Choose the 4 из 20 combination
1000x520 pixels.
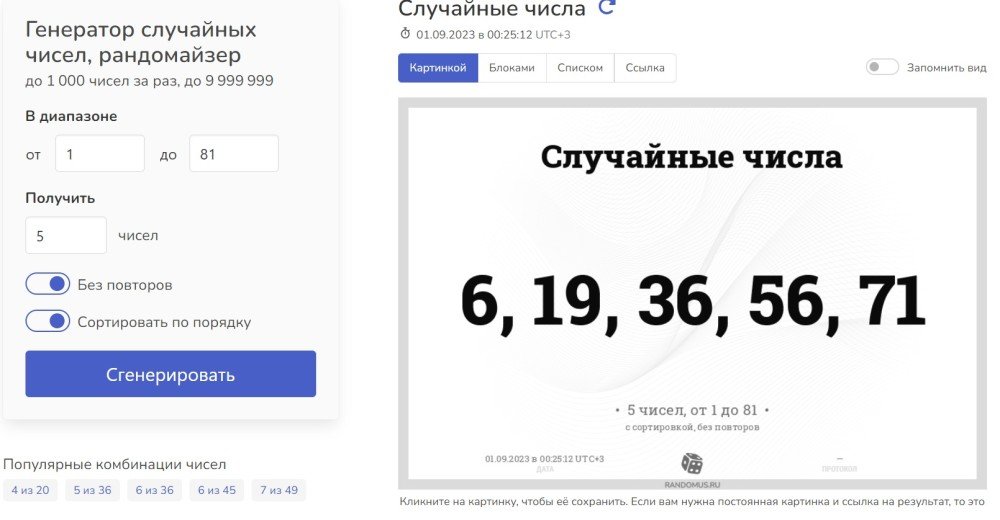coord(30,490)
